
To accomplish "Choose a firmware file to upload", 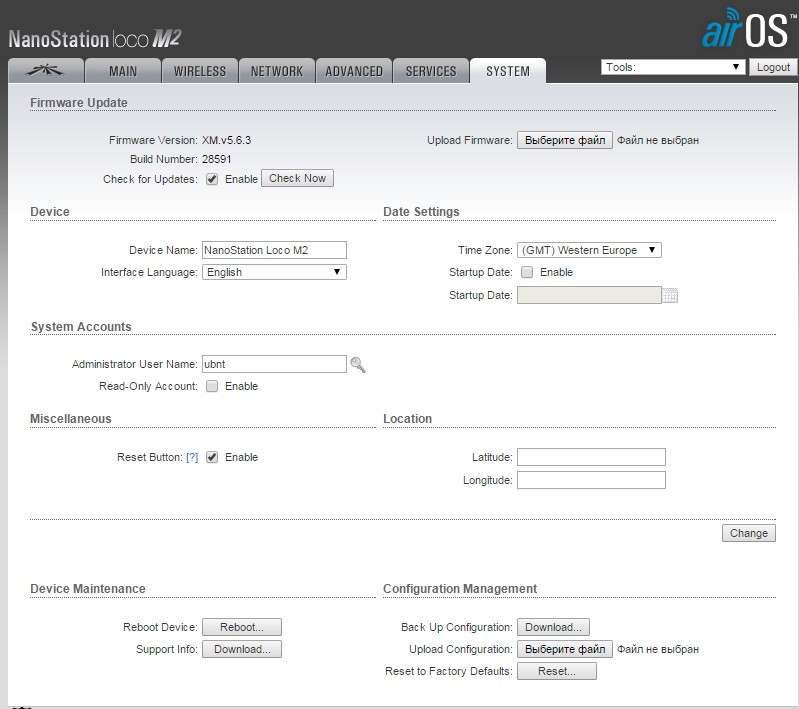I will pyautogui.click(x=565, y=140).
